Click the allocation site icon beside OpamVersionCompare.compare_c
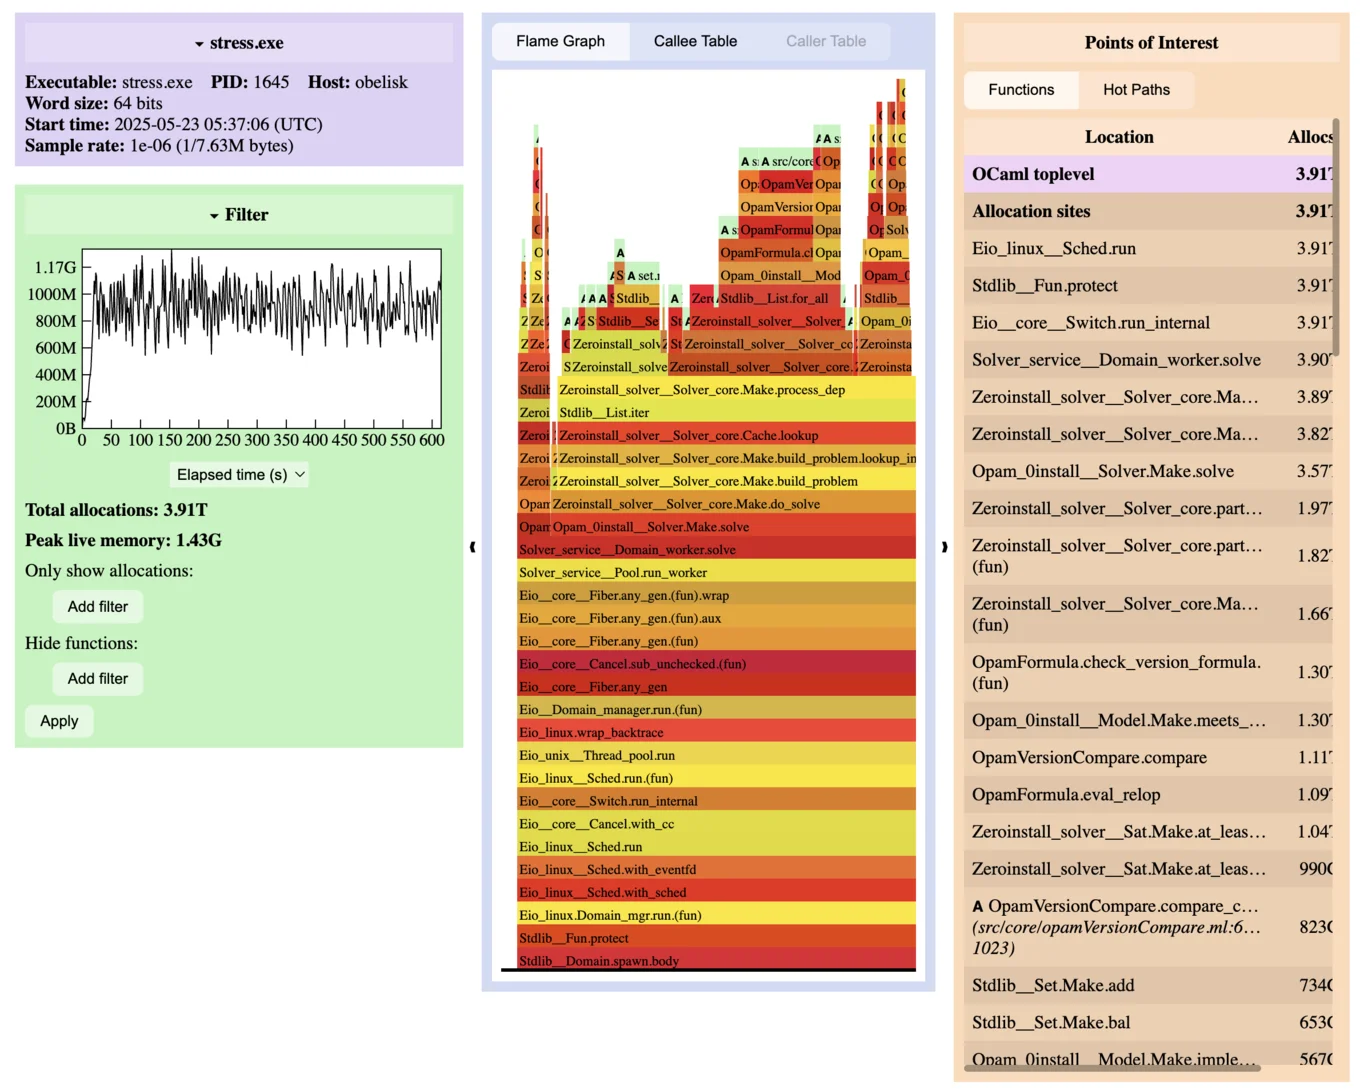Screen dimensions: 1360x1090 click(978, 907)
